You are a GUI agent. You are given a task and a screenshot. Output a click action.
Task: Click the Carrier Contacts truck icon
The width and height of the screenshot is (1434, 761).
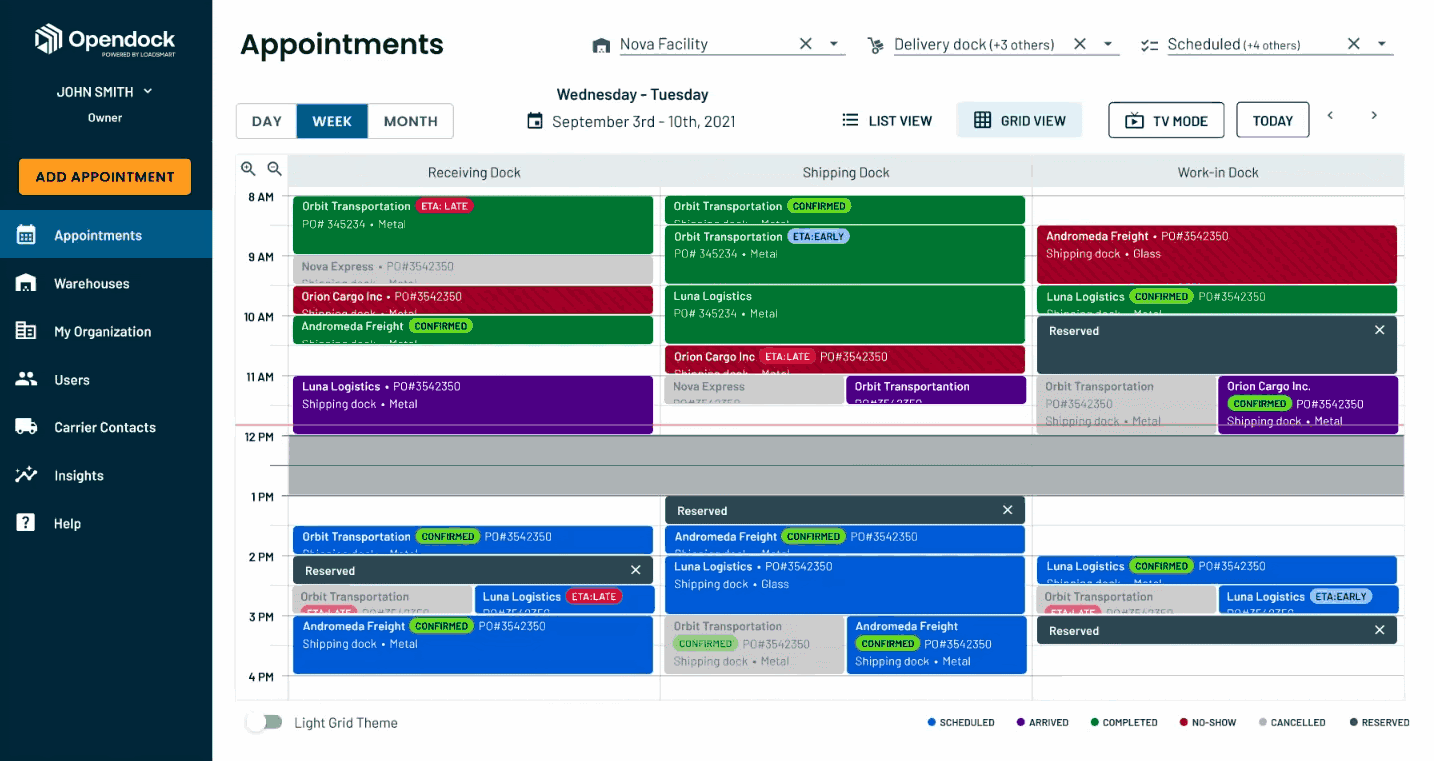click(x=26, y=427)
